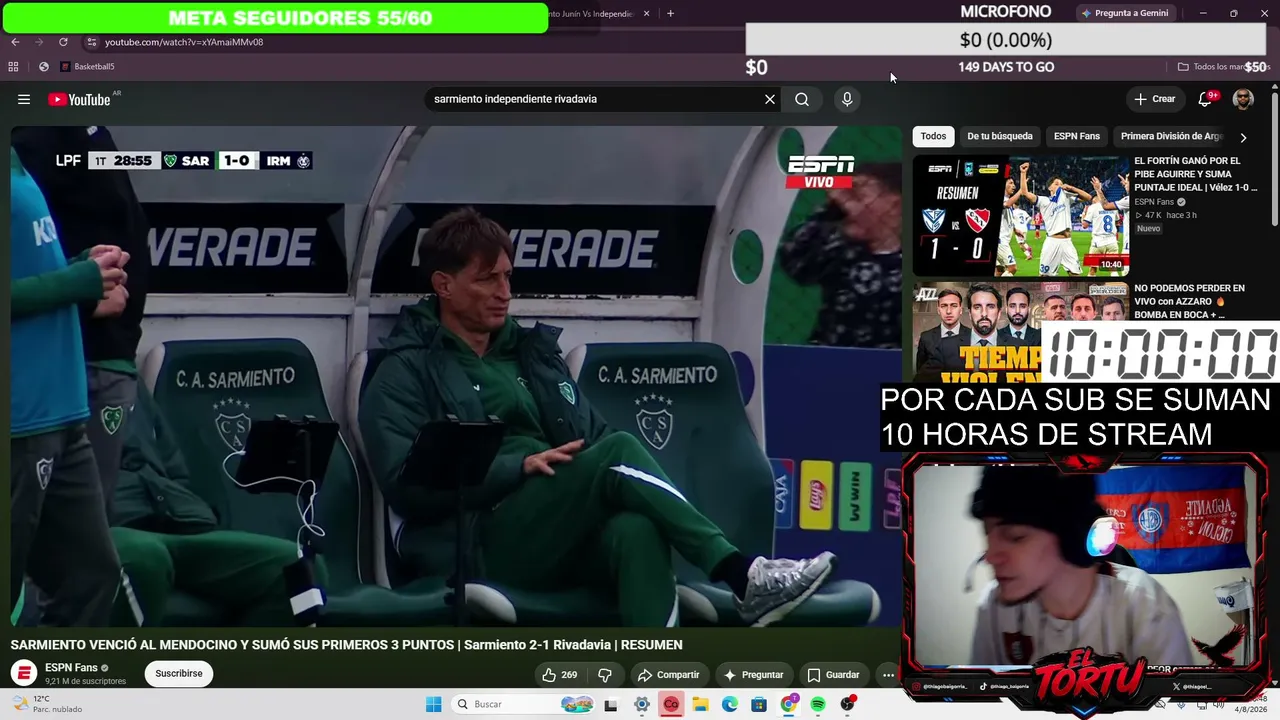
Task: Open Spotify on the taskbar
Action: click(818, 704)
